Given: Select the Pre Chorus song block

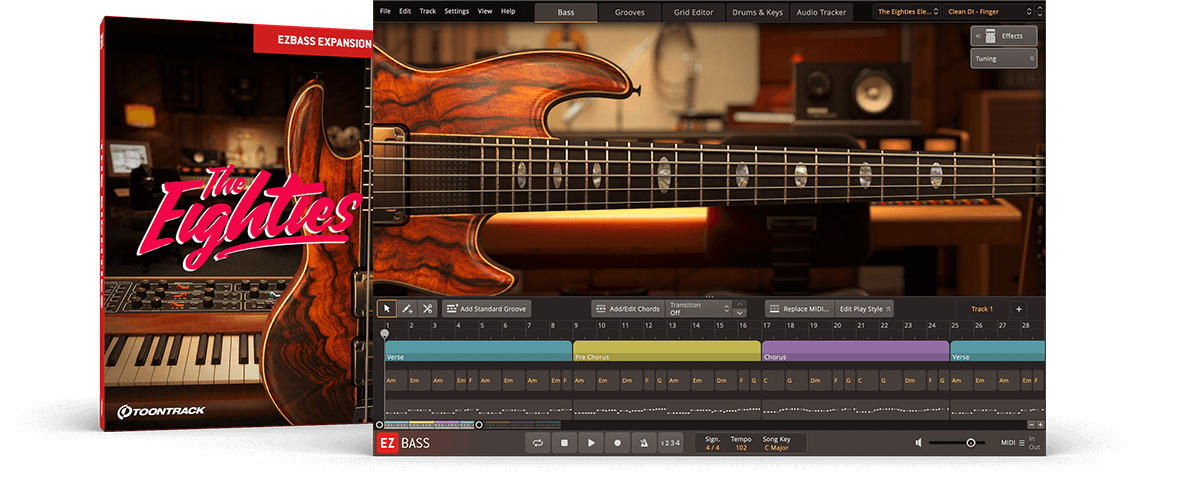Looking at the screenshot, I should 666,351.
